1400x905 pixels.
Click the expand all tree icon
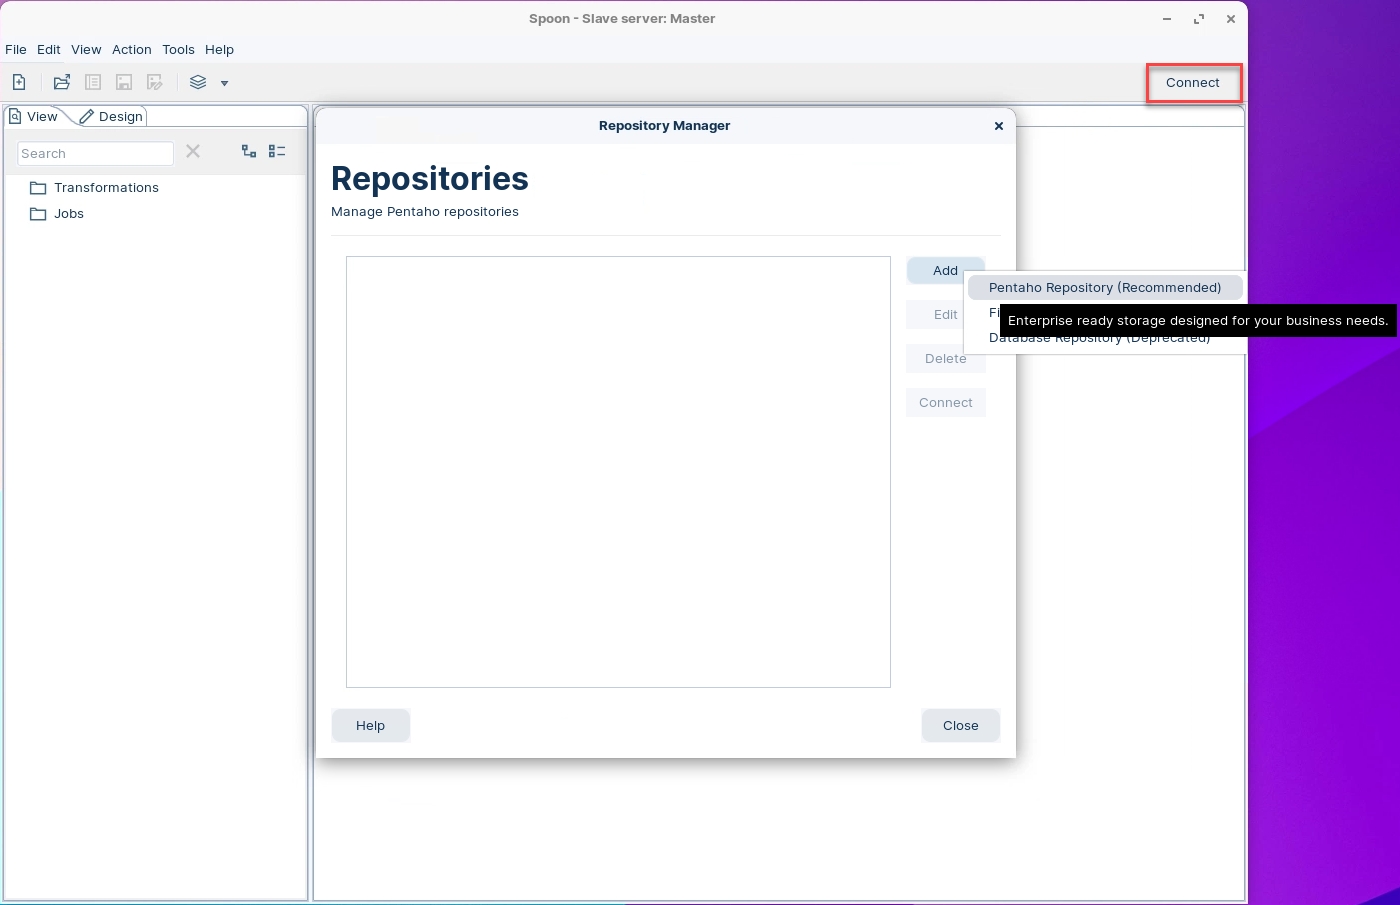coord(249,151)
